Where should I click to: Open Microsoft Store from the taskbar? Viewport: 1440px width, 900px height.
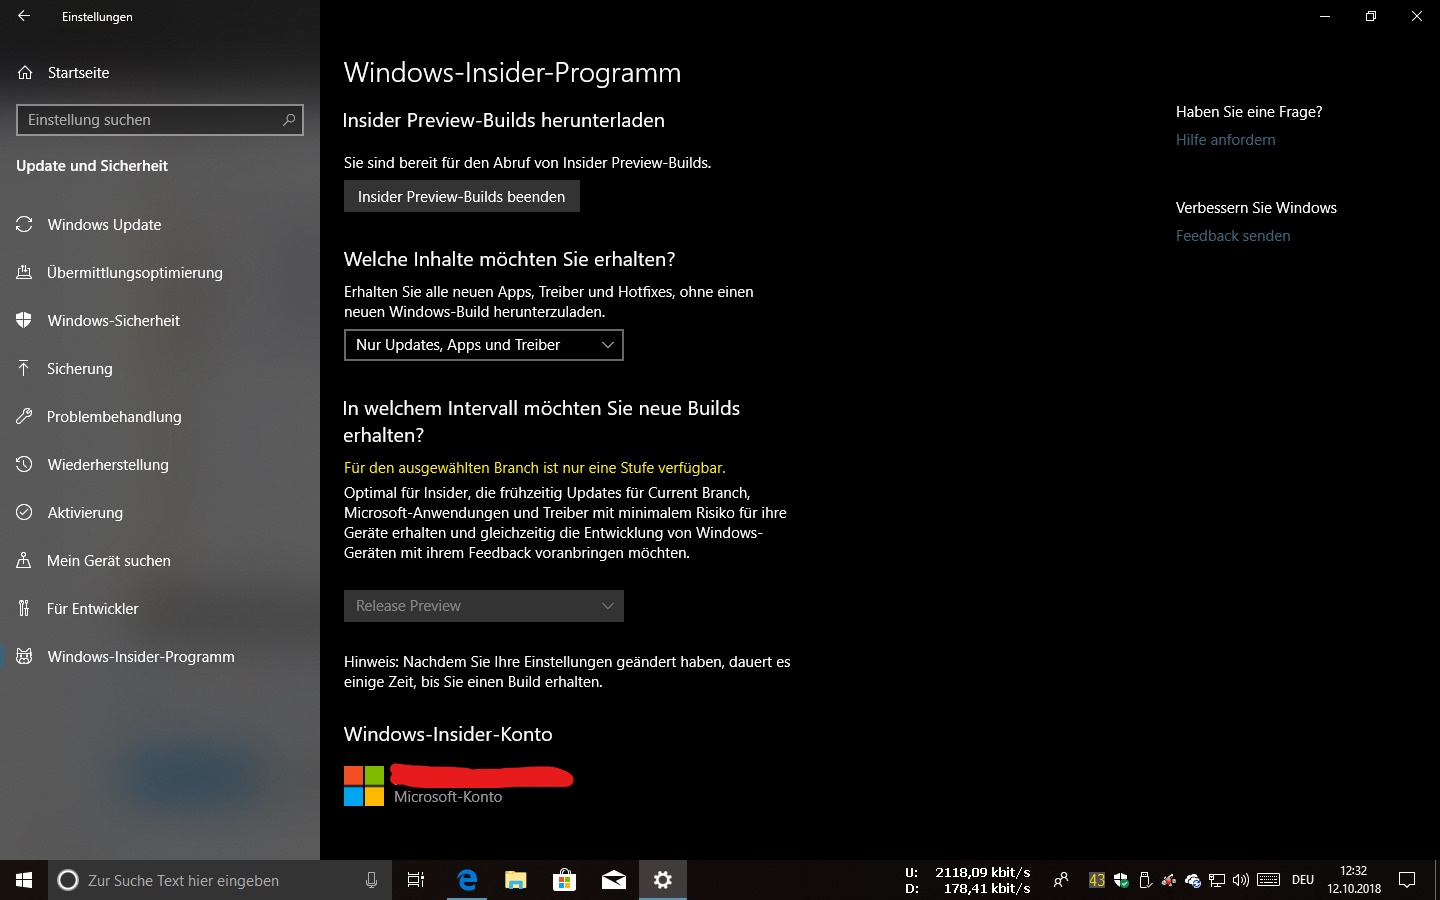[565, 880]
